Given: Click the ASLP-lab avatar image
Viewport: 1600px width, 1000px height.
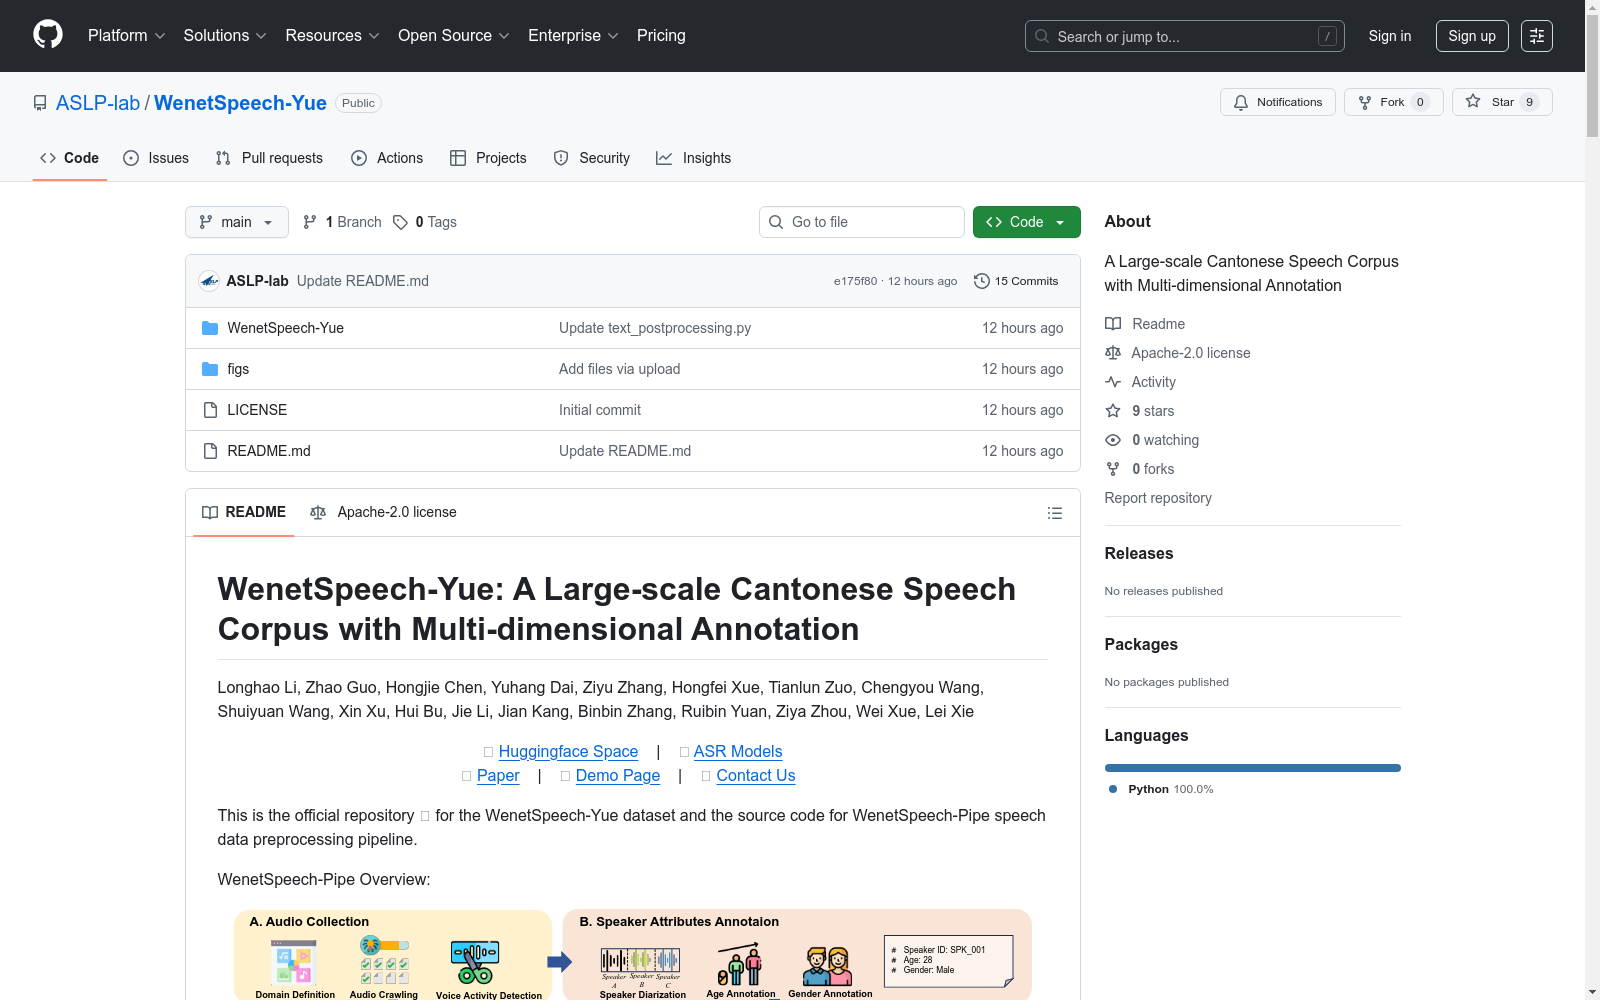Looking at the screenshot, I should (x=209, y=281).
